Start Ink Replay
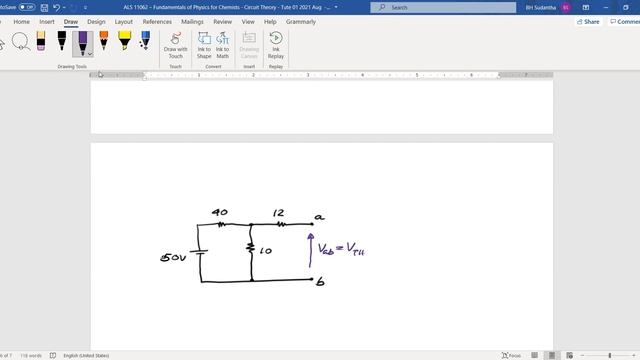 point(276,46)
